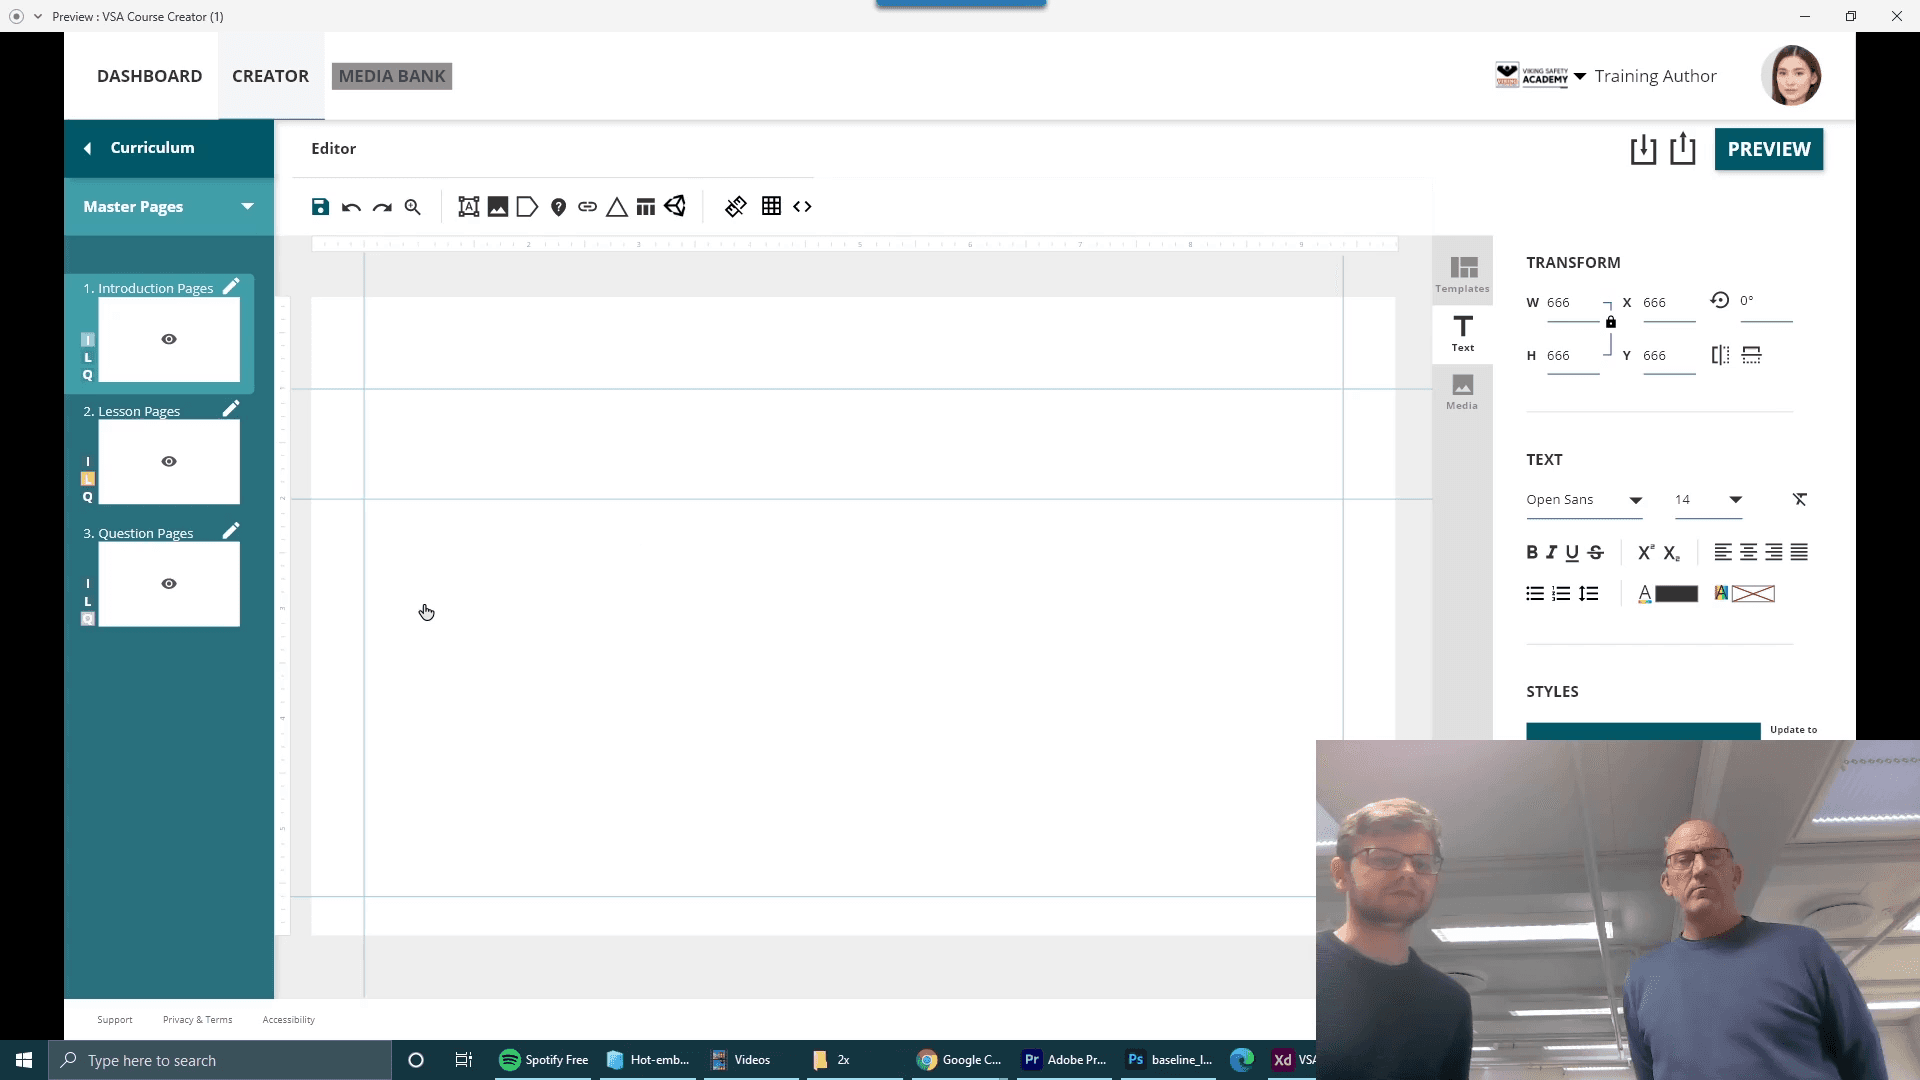1920x1080 pixels.
Task: Open the font size 14 dropdown
Action: (x=1708, y=500)
